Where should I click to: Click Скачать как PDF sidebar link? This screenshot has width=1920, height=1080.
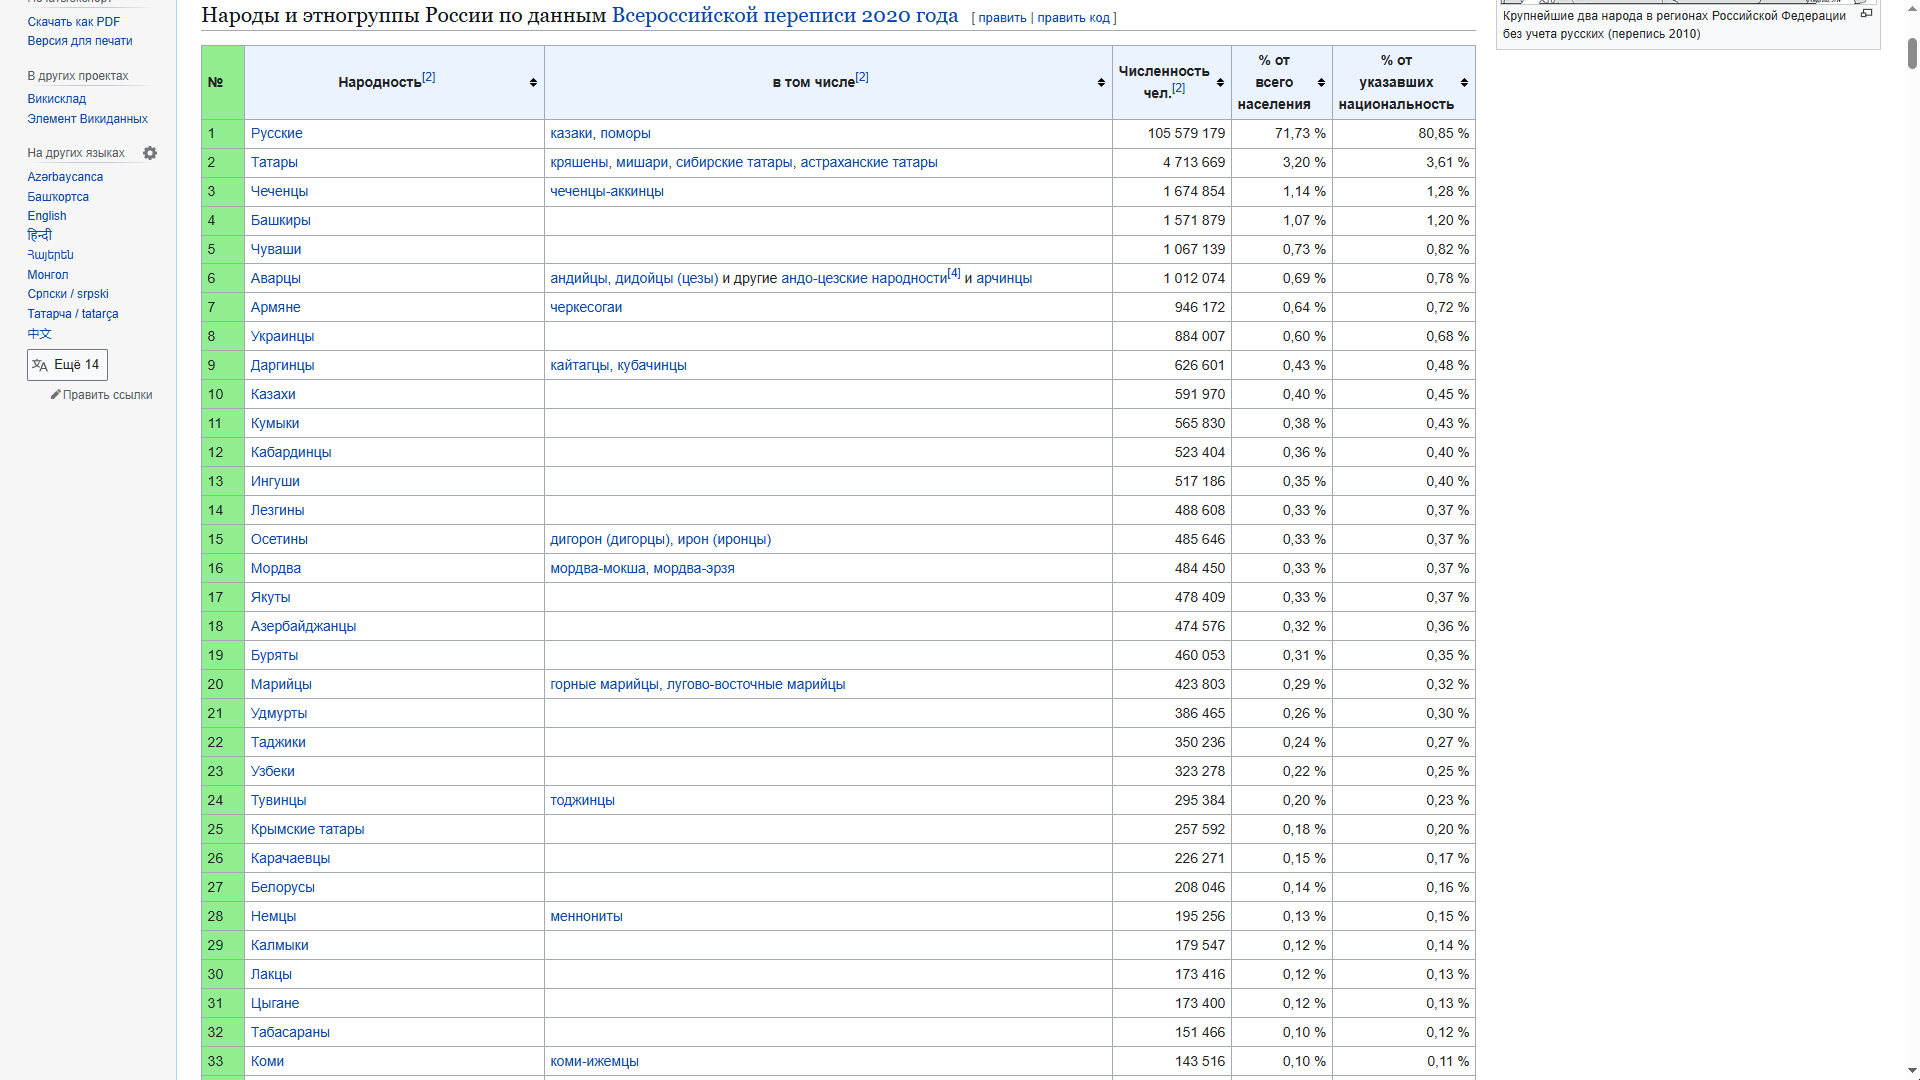73,21
